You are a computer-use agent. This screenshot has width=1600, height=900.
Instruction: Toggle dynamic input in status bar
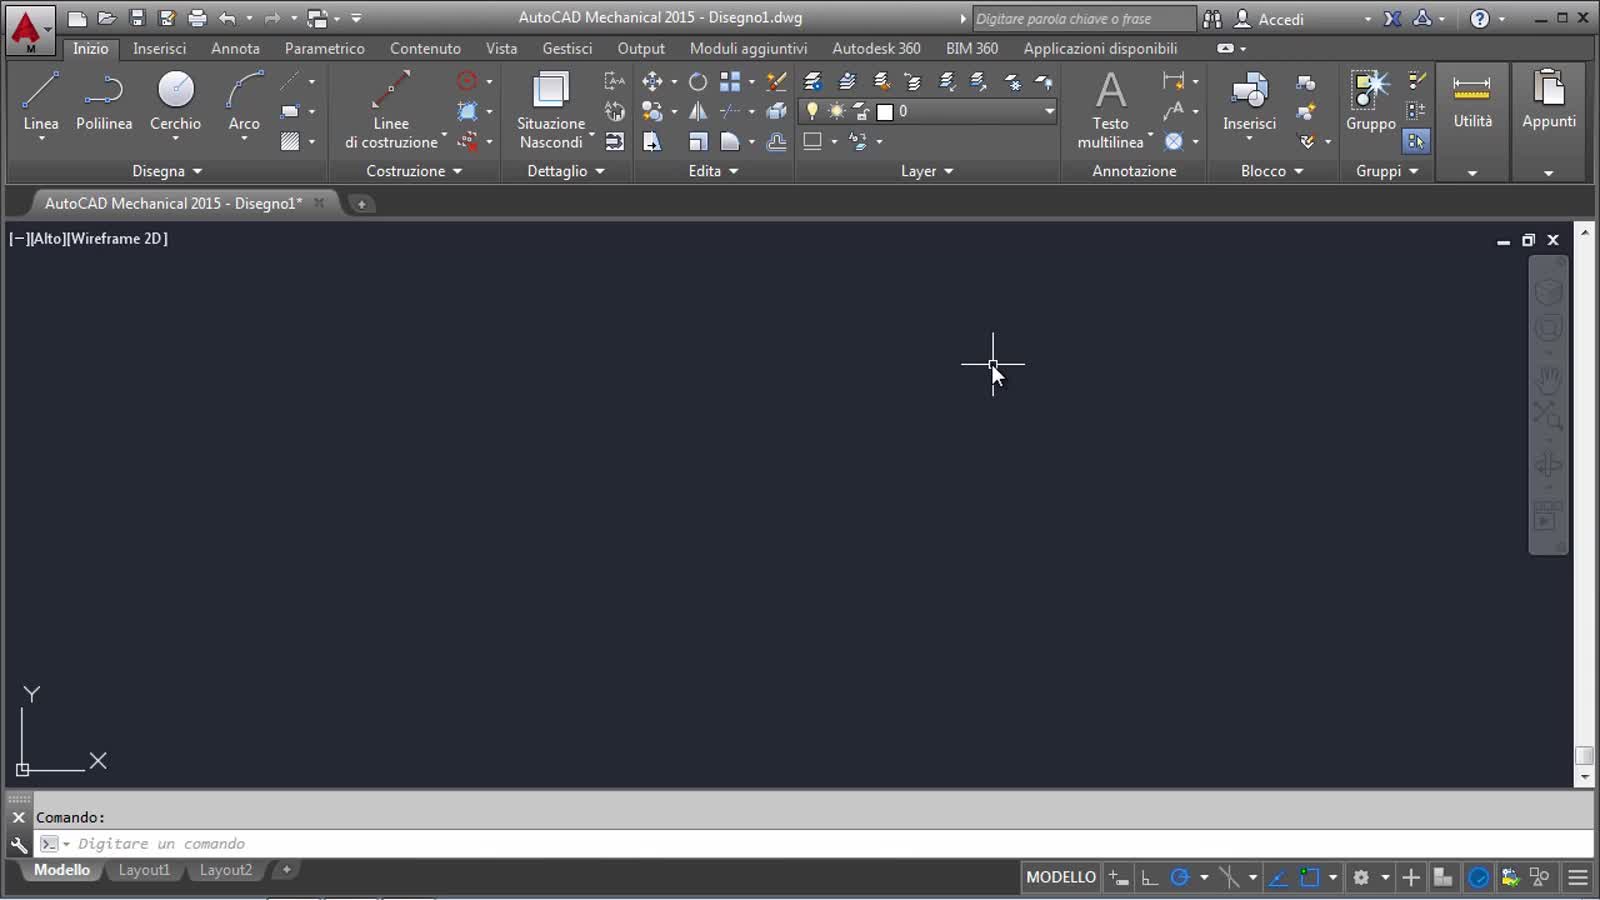pos(1119,878)
